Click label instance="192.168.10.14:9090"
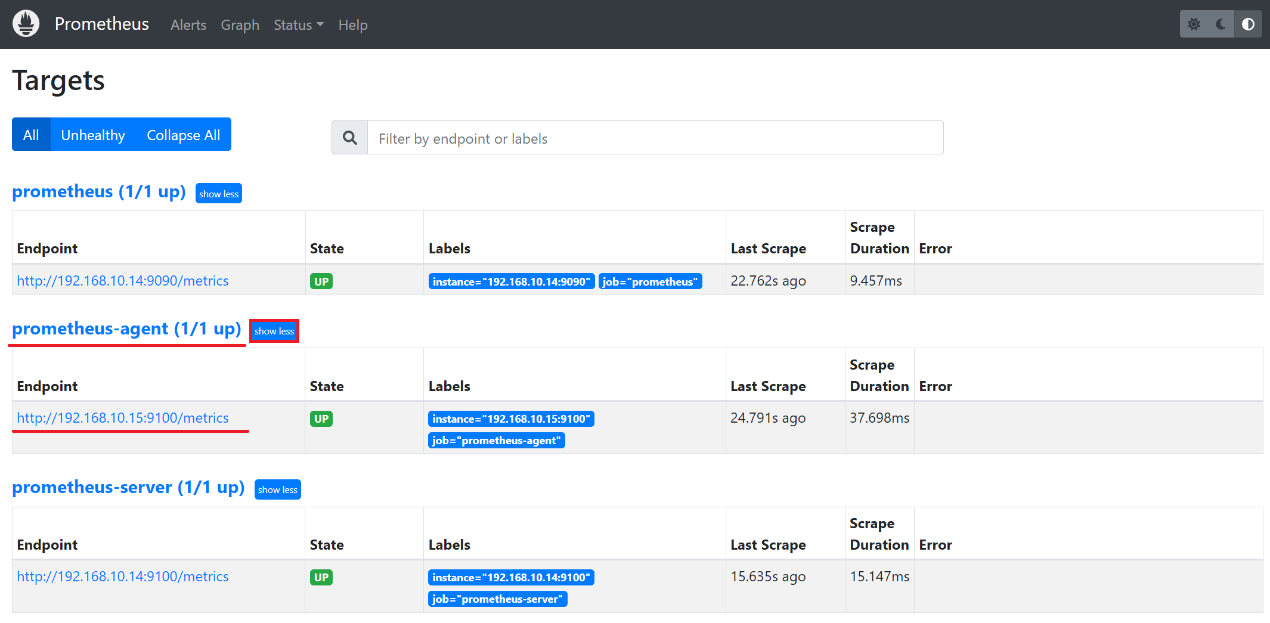 tap(512, 282)
